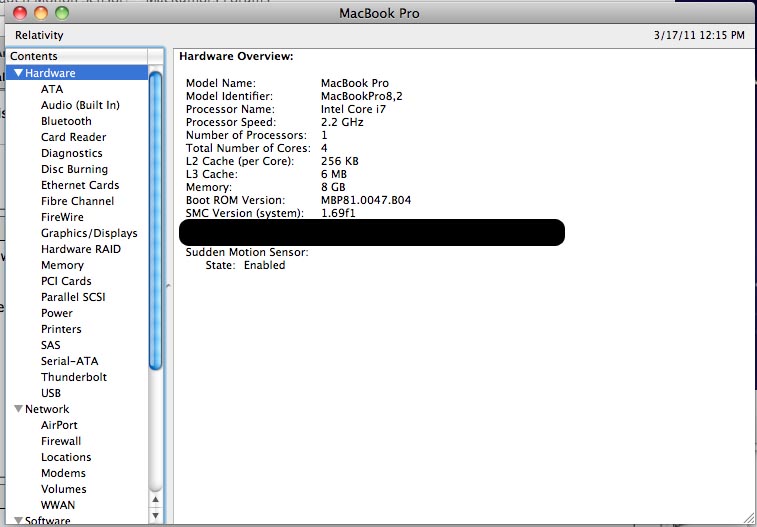Select ATA in the Hardware list
The width and height of the screenshot is (757, 527).
click(x=52, y=89)
